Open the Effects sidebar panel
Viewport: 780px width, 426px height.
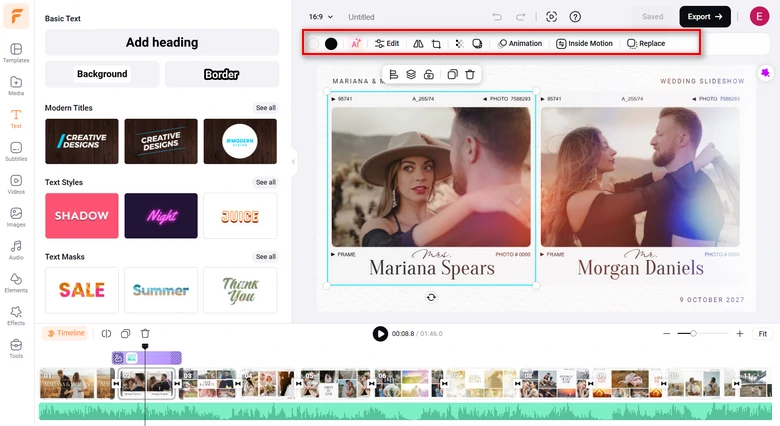click(16, 315)
